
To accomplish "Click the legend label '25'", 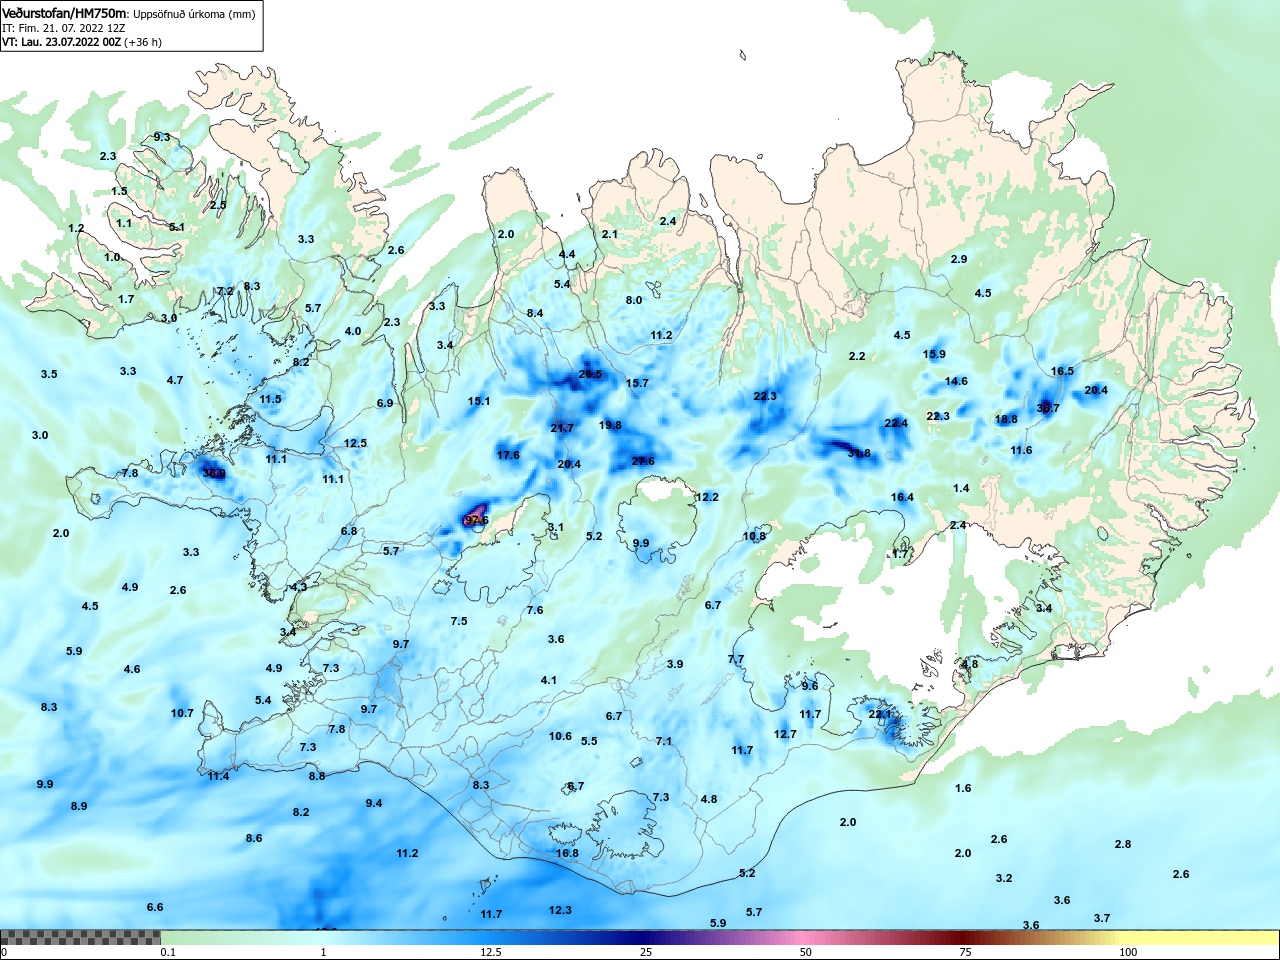I will [646, 952].
